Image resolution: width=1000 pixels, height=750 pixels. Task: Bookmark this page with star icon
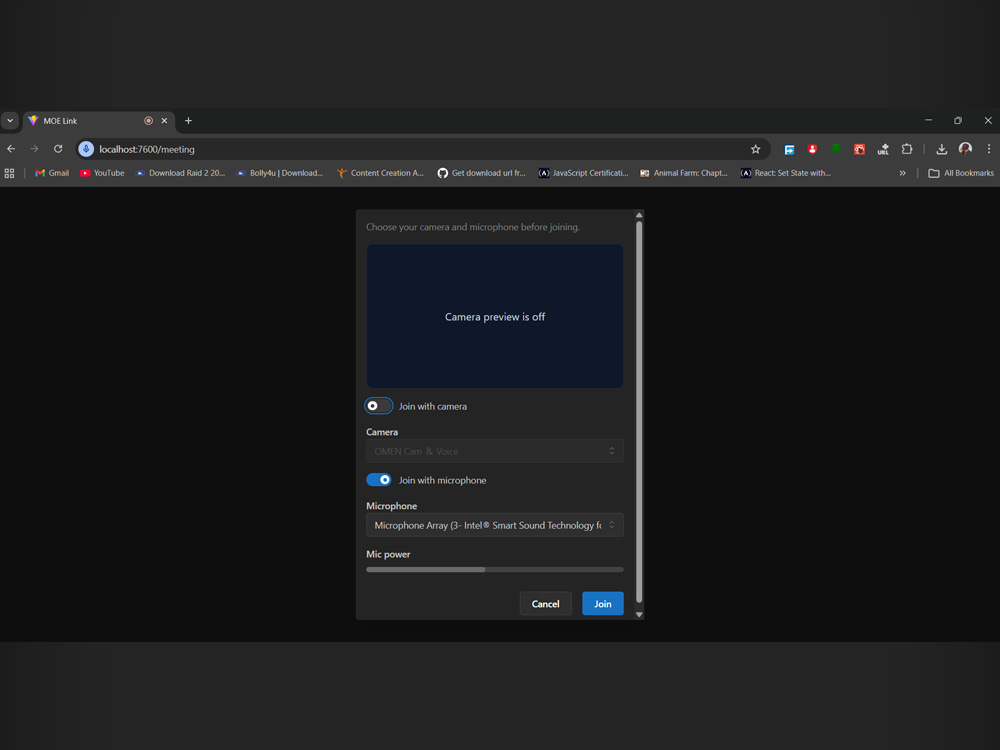pos(755,149)
